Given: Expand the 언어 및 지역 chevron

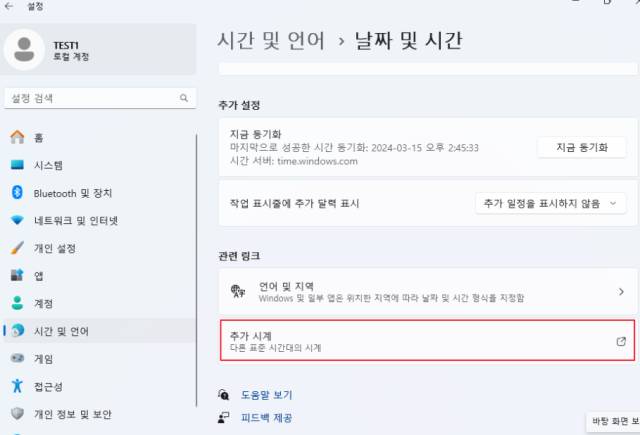Looking at the screenshot, I should click(x=621, y=291).
